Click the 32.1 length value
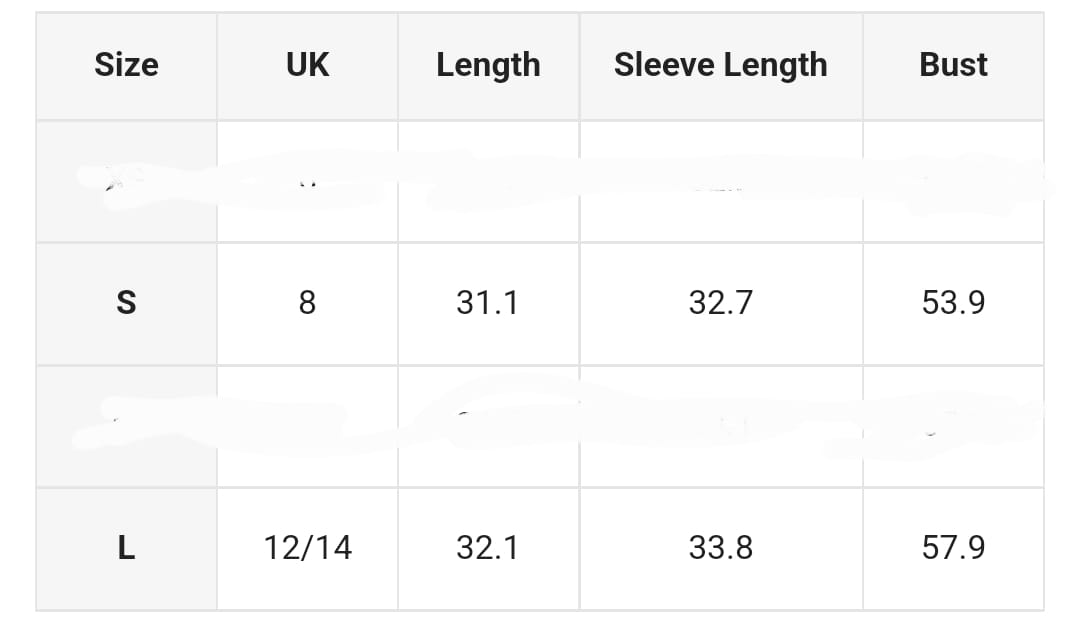 coord(488,548)
